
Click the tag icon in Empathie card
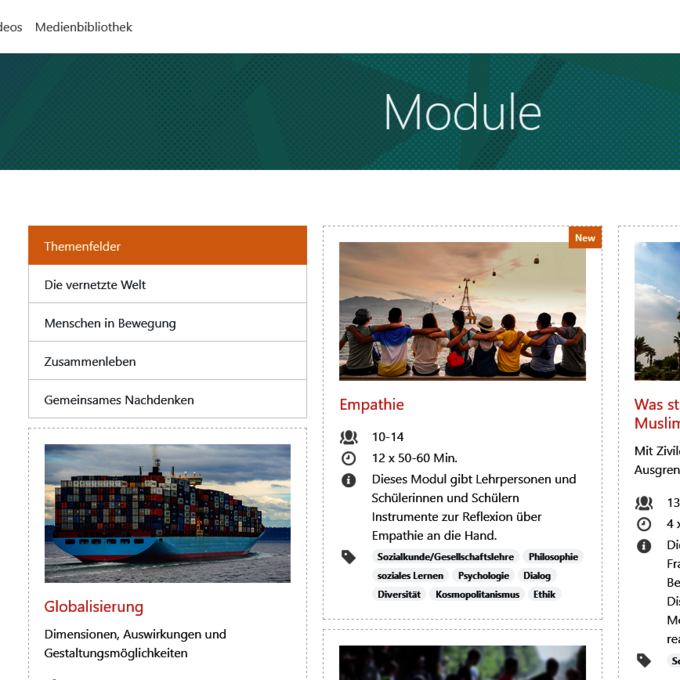tap(349, 557)
